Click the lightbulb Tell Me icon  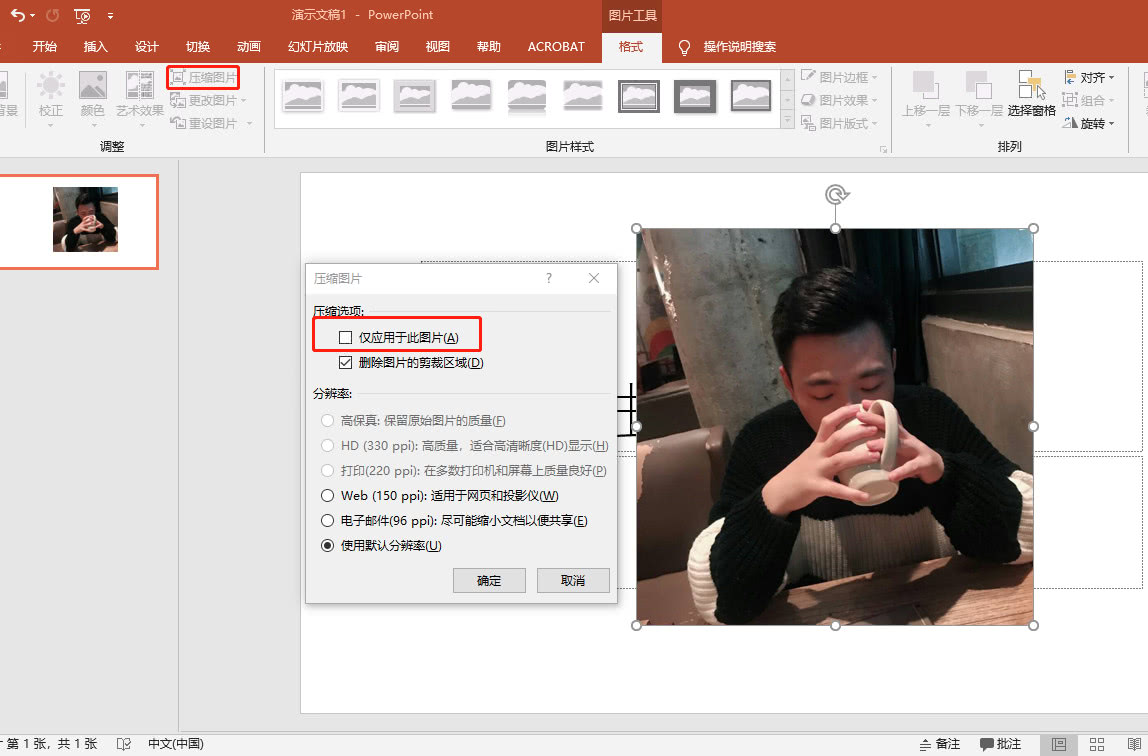click(684, 48)
